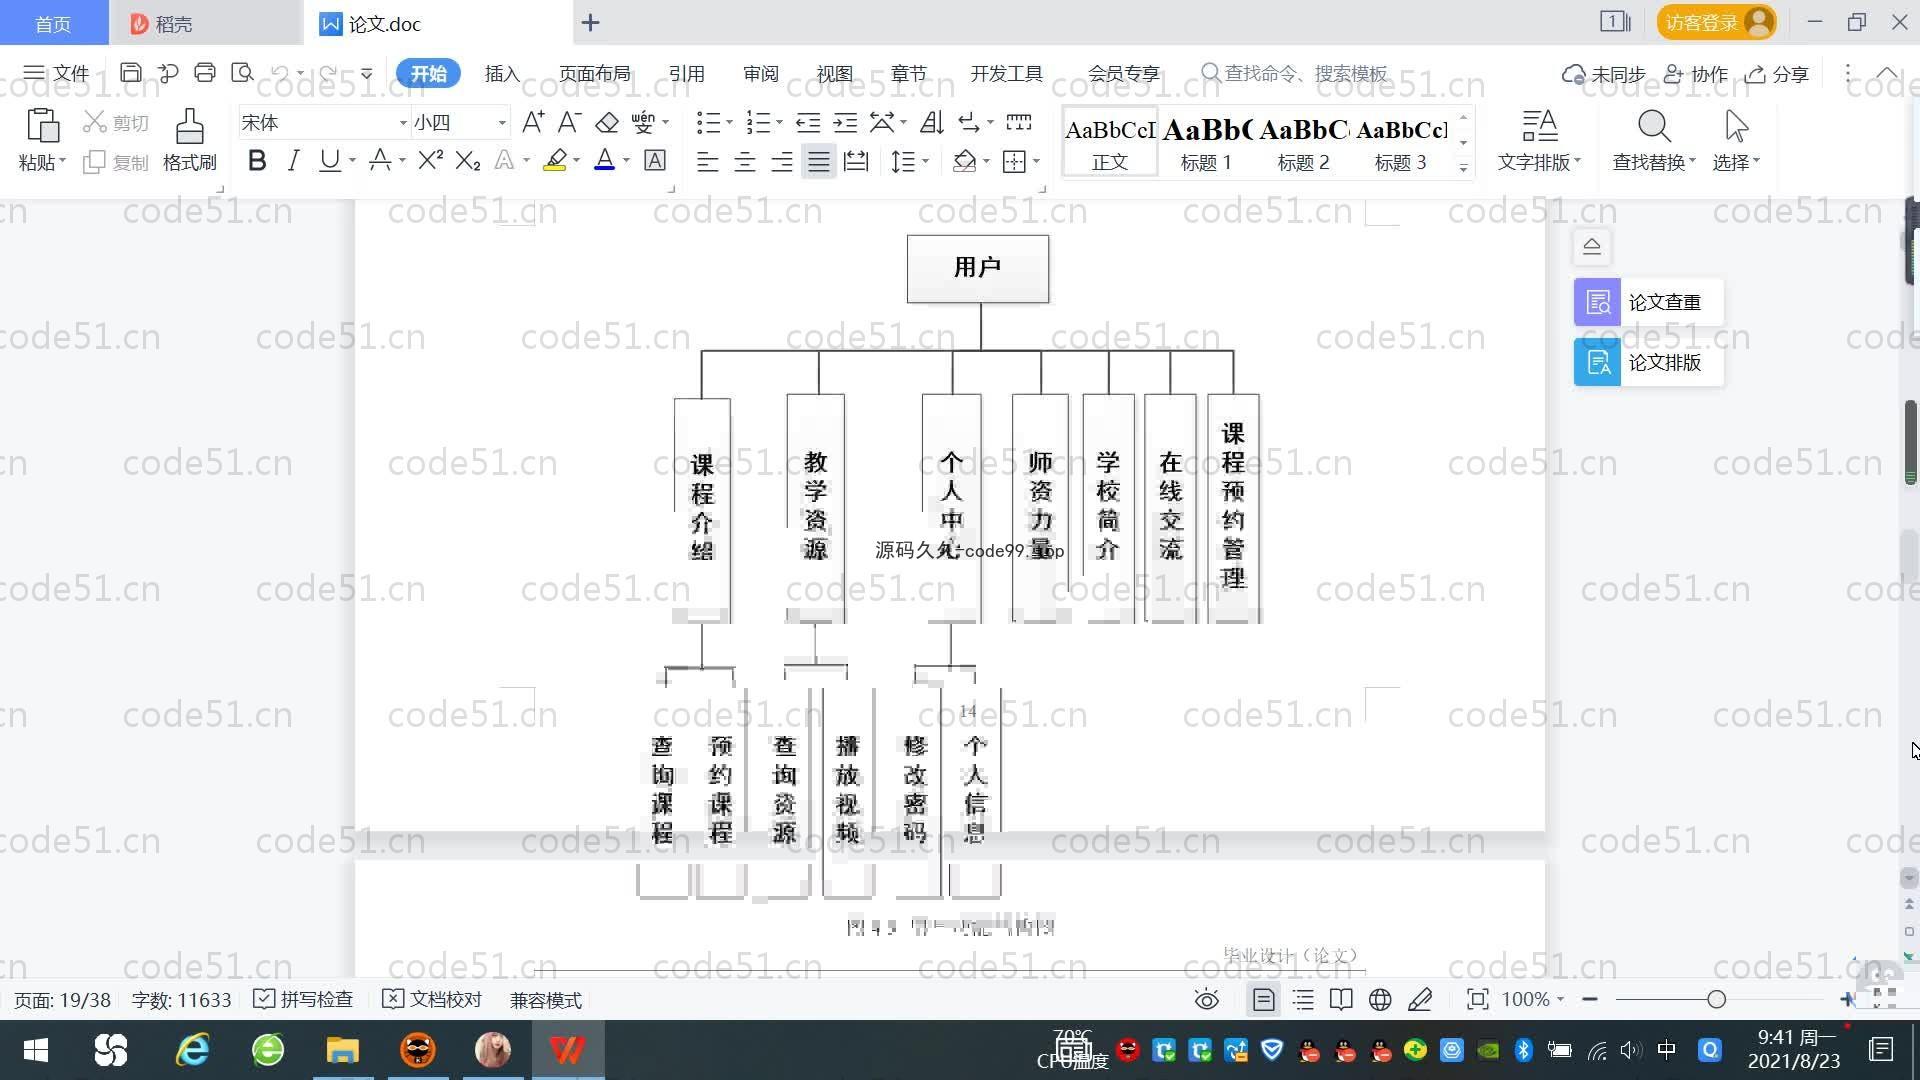The width and height of the screenshot is (1920, 1080).
Task: Open the Select dropdown
Action: (1736, 161)
